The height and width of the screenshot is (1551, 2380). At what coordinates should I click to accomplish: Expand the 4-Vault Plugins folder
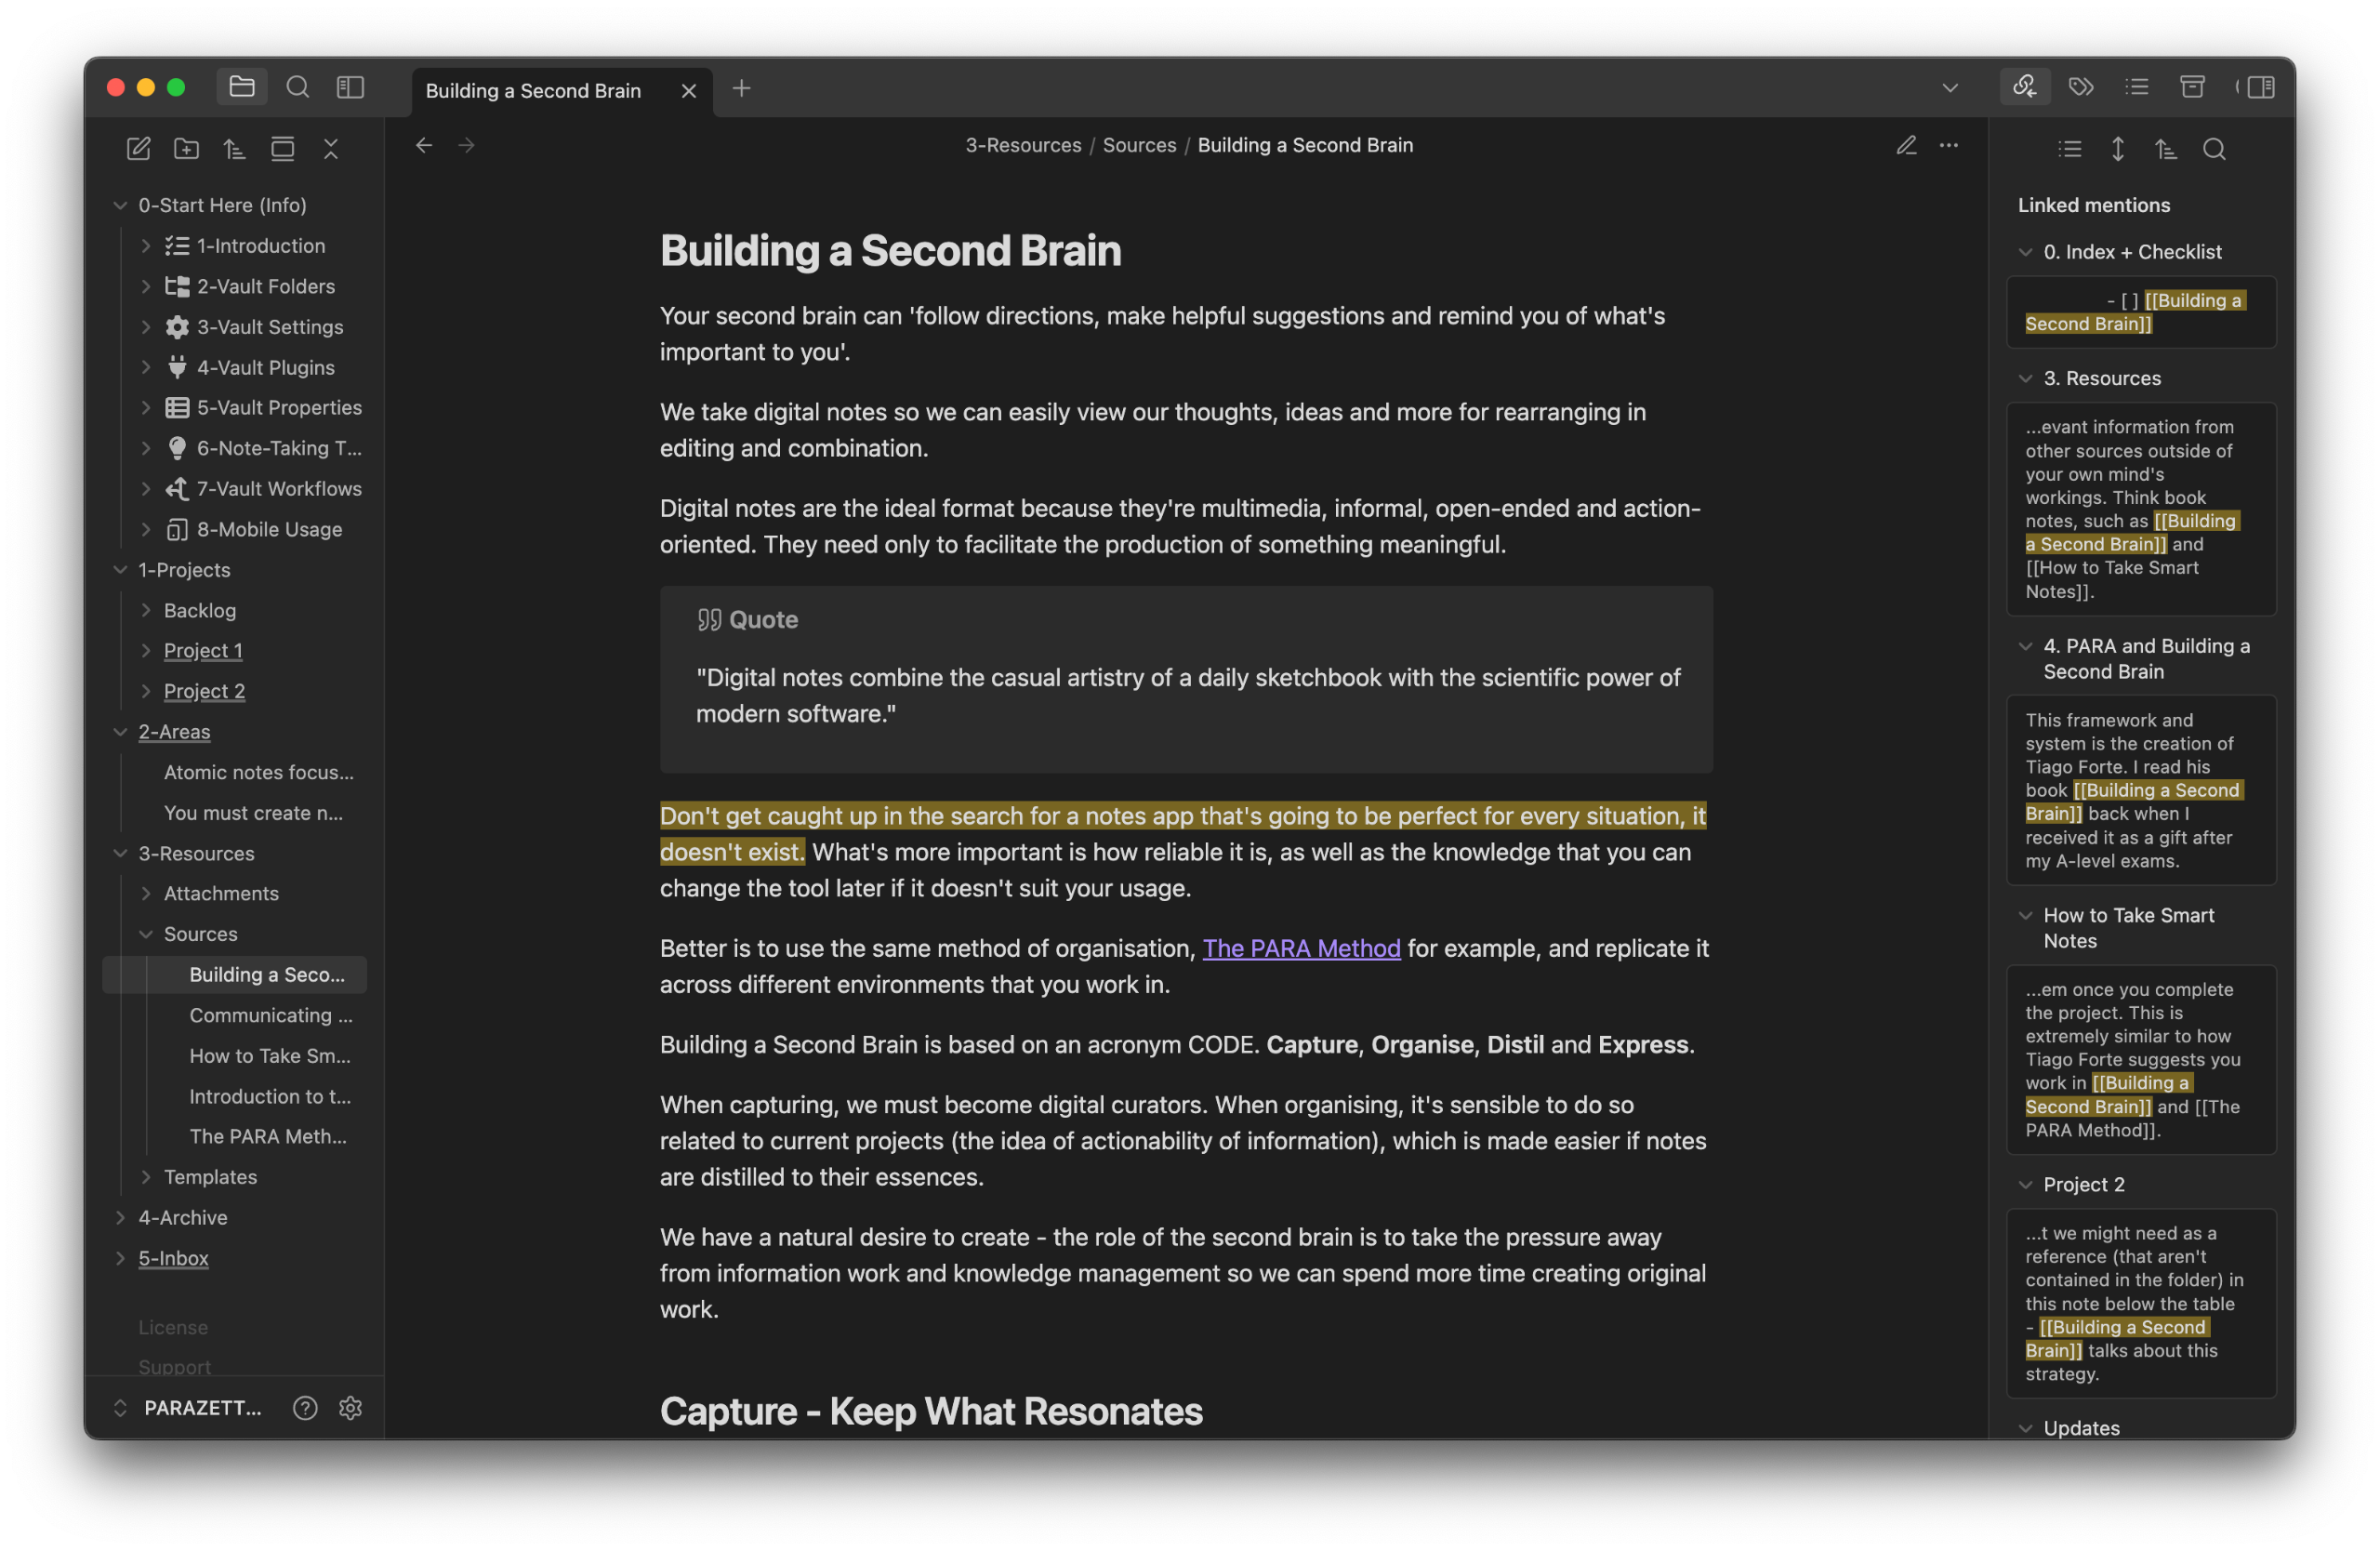tap(146, 367)
